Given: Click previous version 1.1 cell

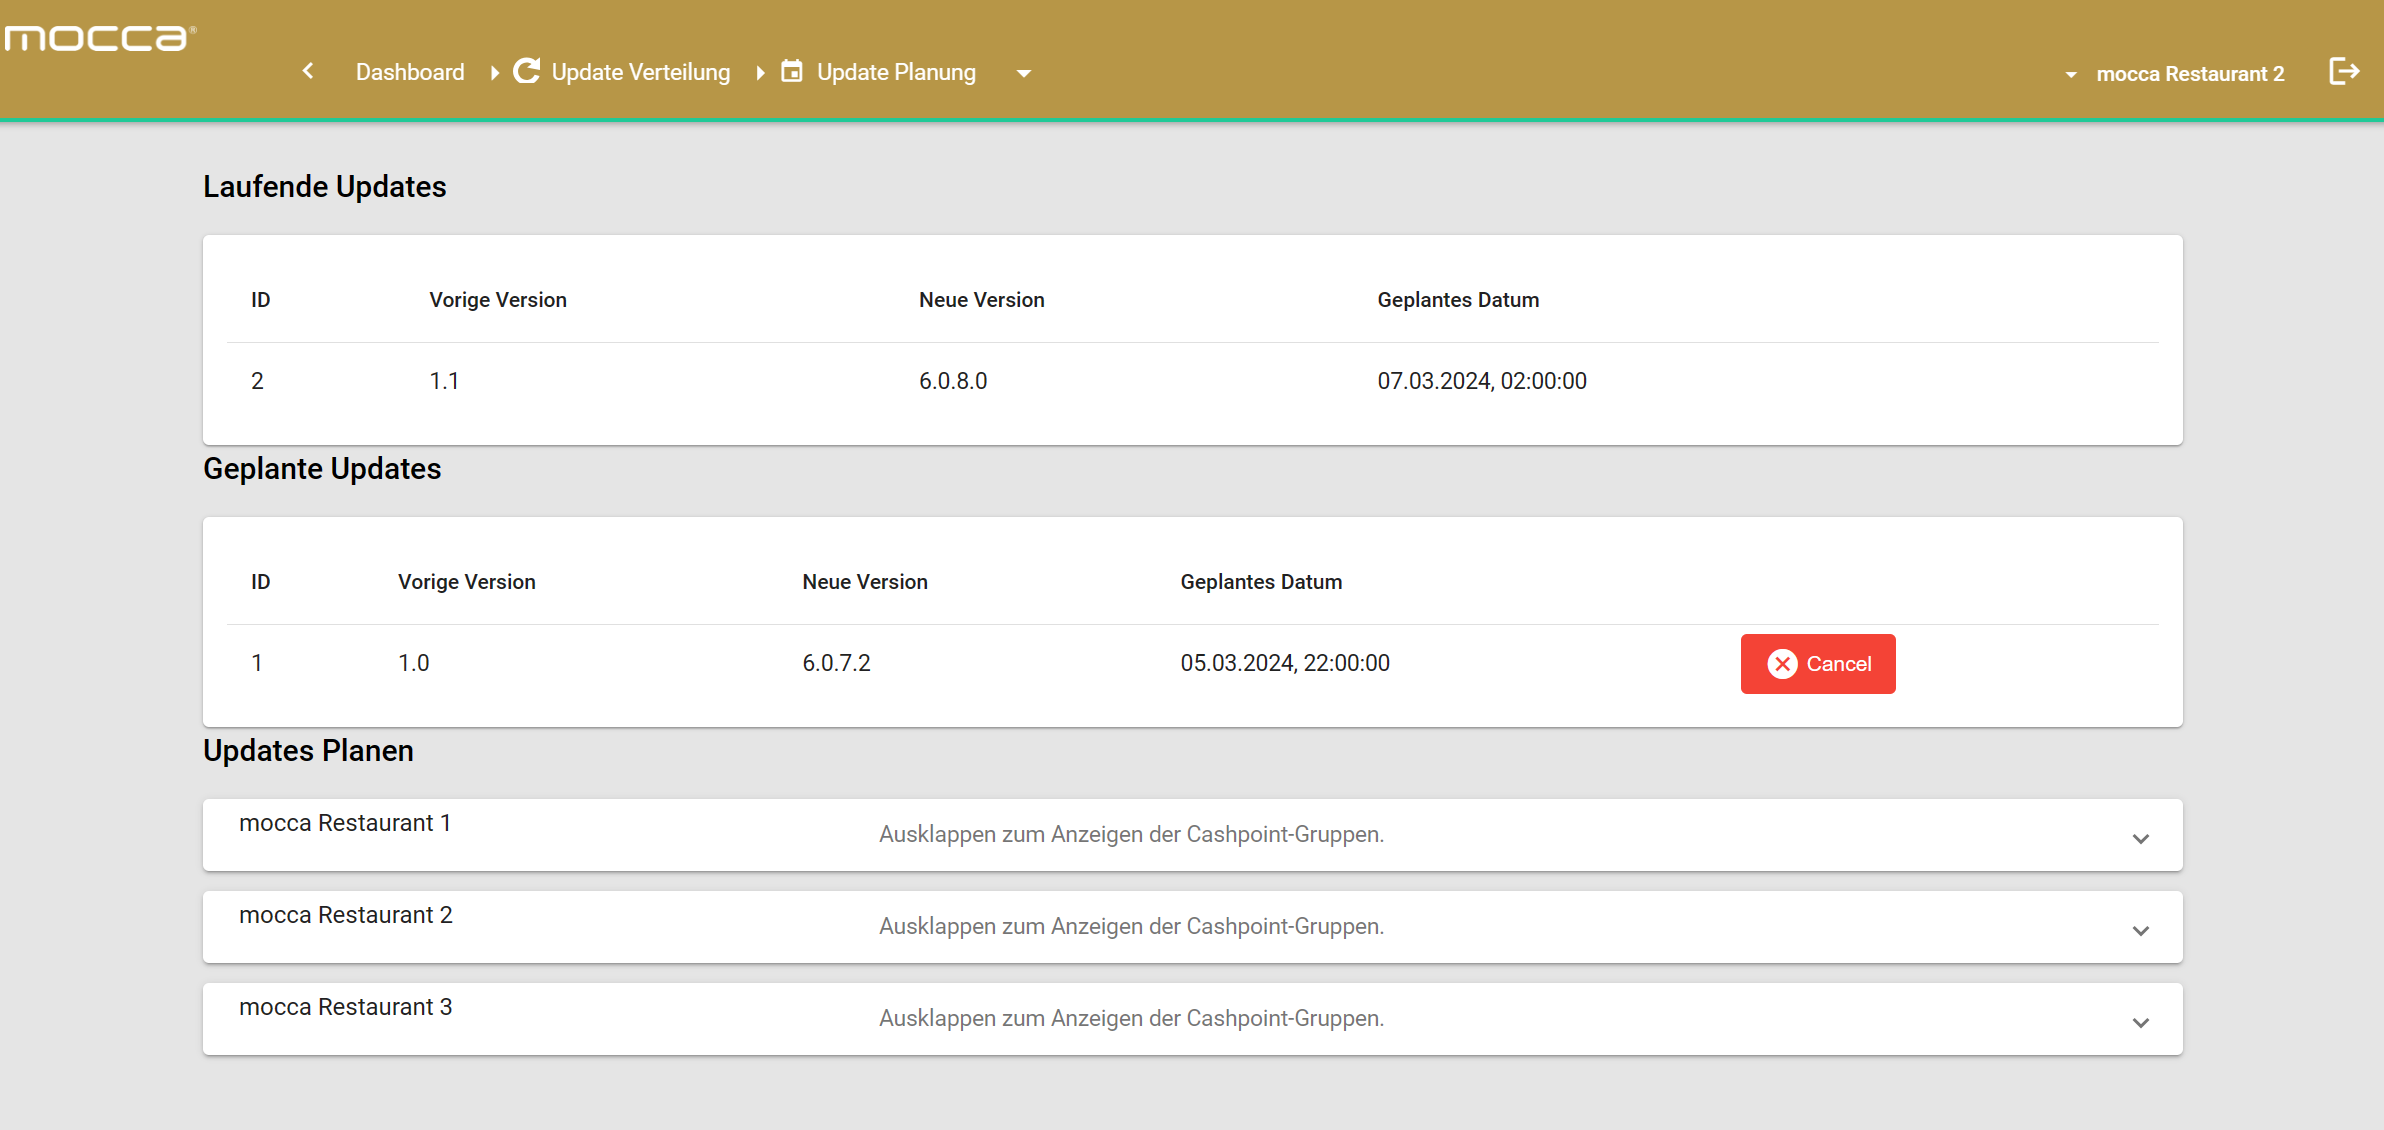Looking at the screenshot, I should click(x=444, y=381).
